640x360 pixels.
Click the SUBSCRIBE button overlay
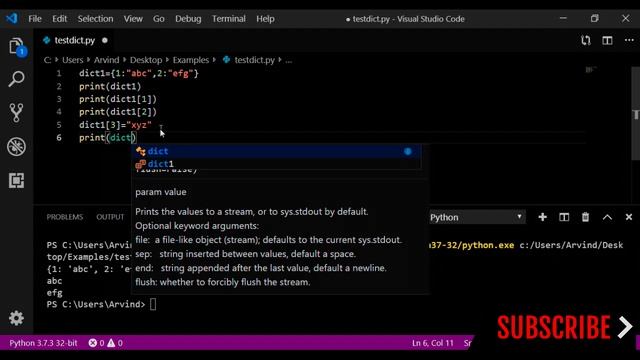click(564, 327)
